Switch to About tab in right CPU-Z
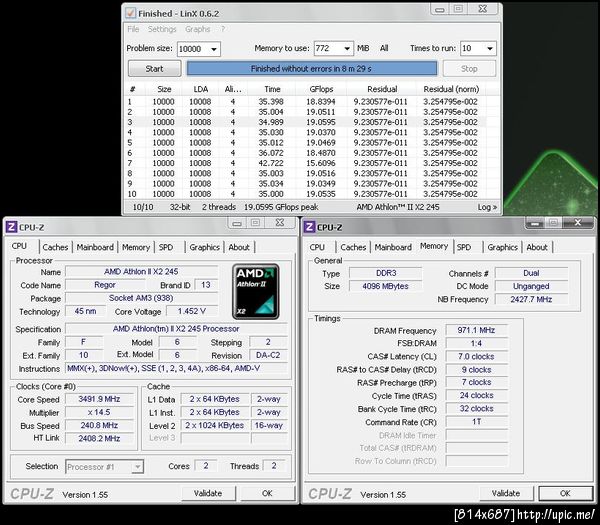600x525 pixels. (x=537, y=247)
